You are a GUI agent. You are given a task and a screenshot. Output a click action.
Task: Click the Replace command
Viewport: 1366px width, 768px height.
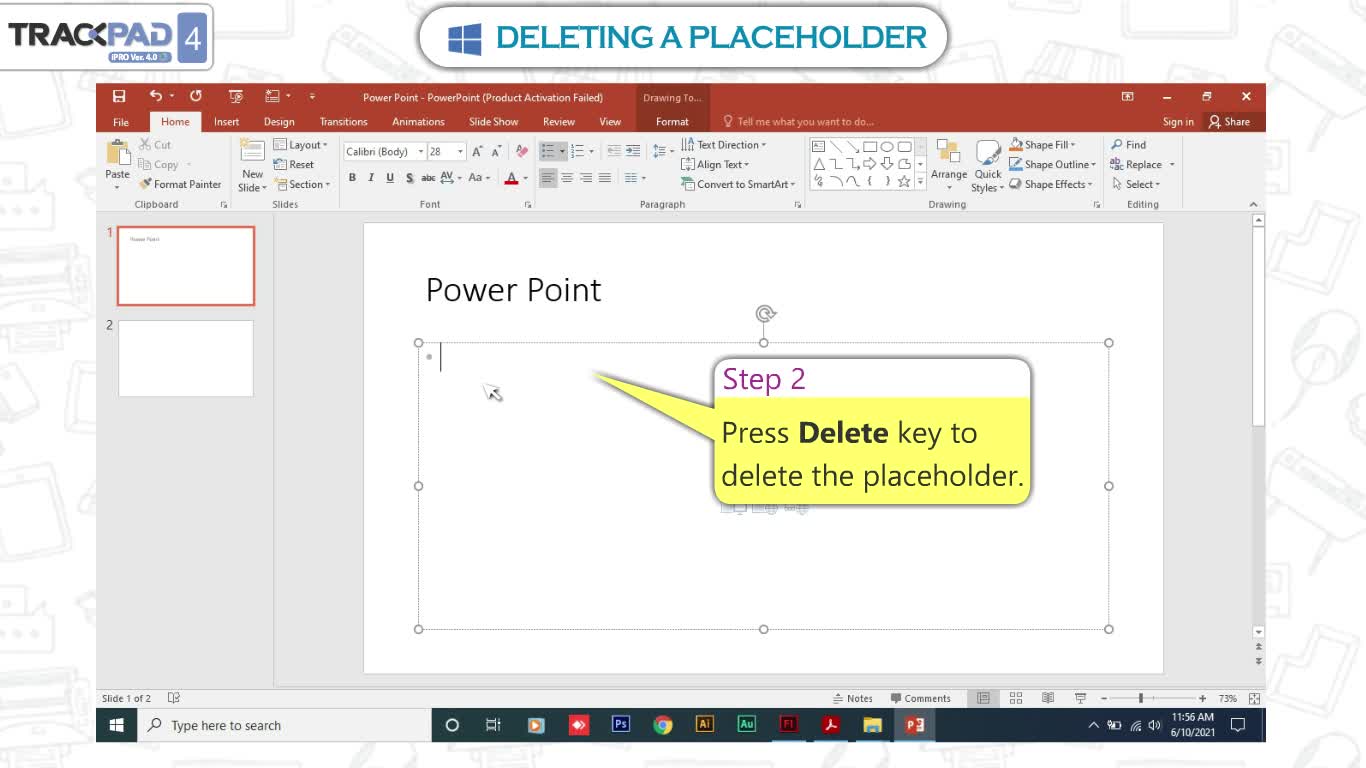coord(1136,165)
